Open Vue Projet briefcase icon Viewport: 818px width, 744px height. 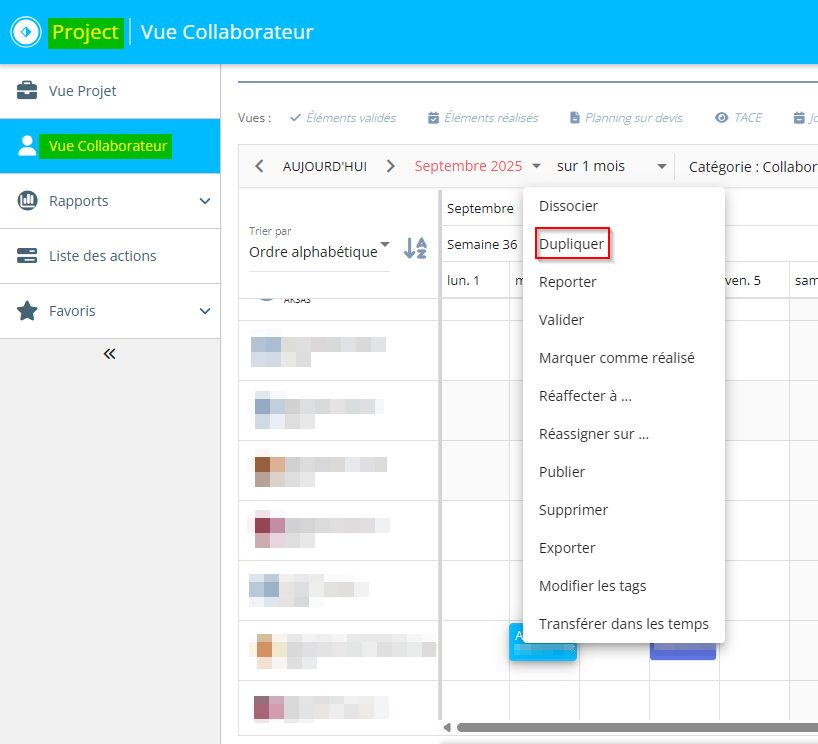pos(28,91)
